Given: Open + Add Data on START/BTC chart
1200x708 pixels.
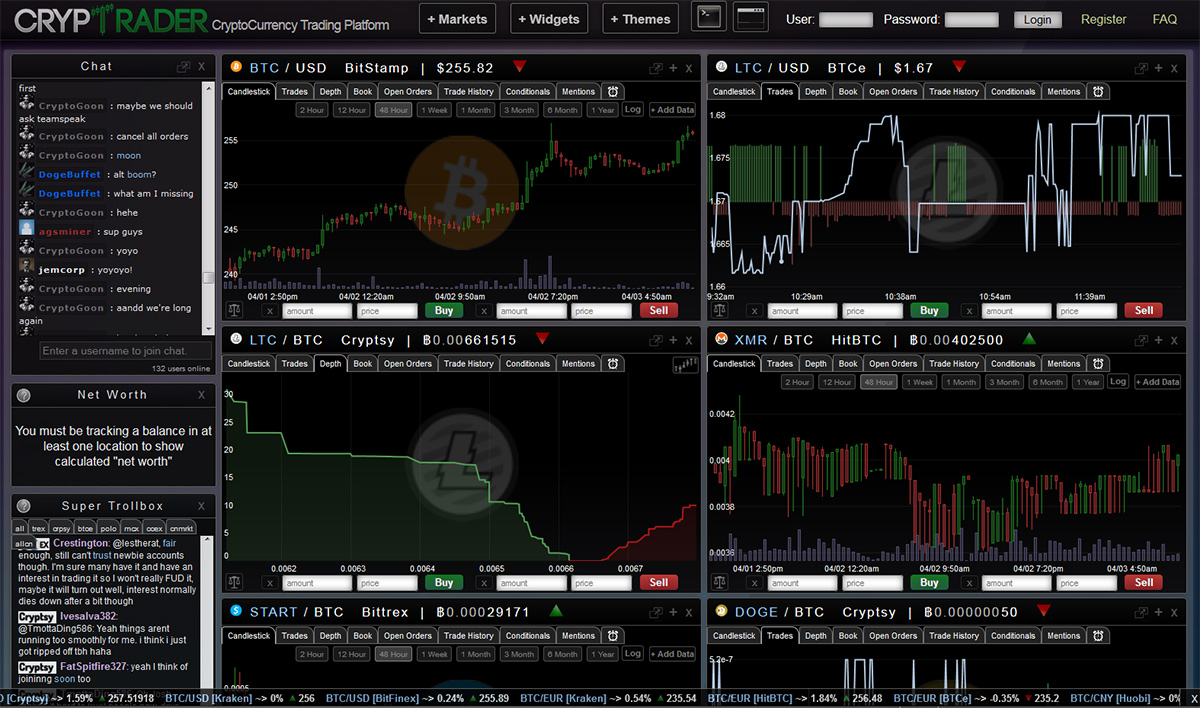Looking at the screenshot, I should 672,654.
